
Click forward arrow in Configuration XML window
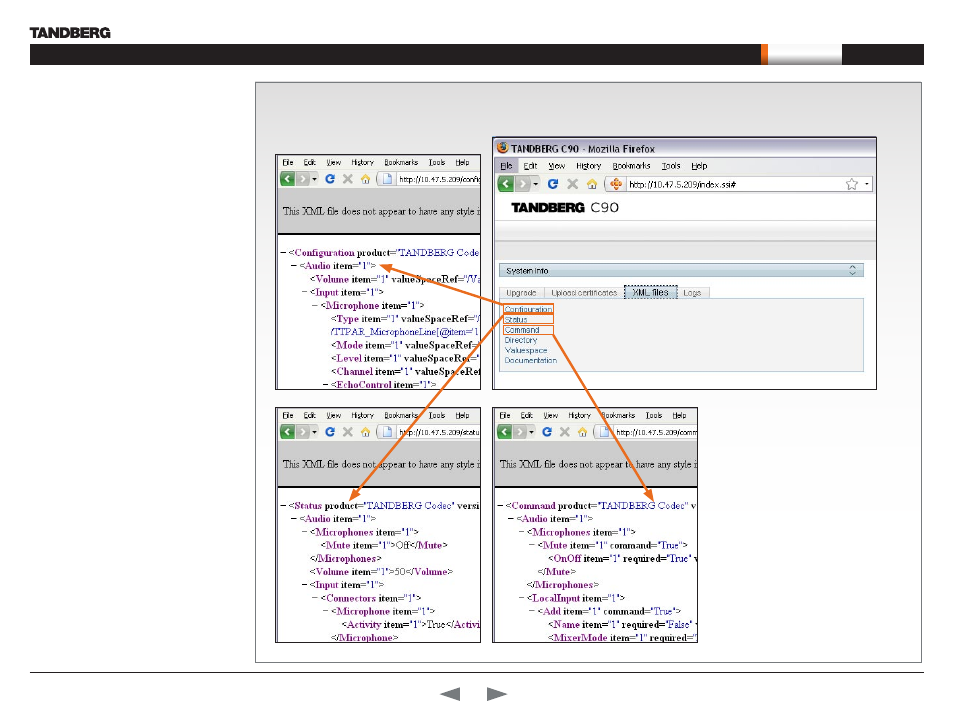click(x=302, y=179)
